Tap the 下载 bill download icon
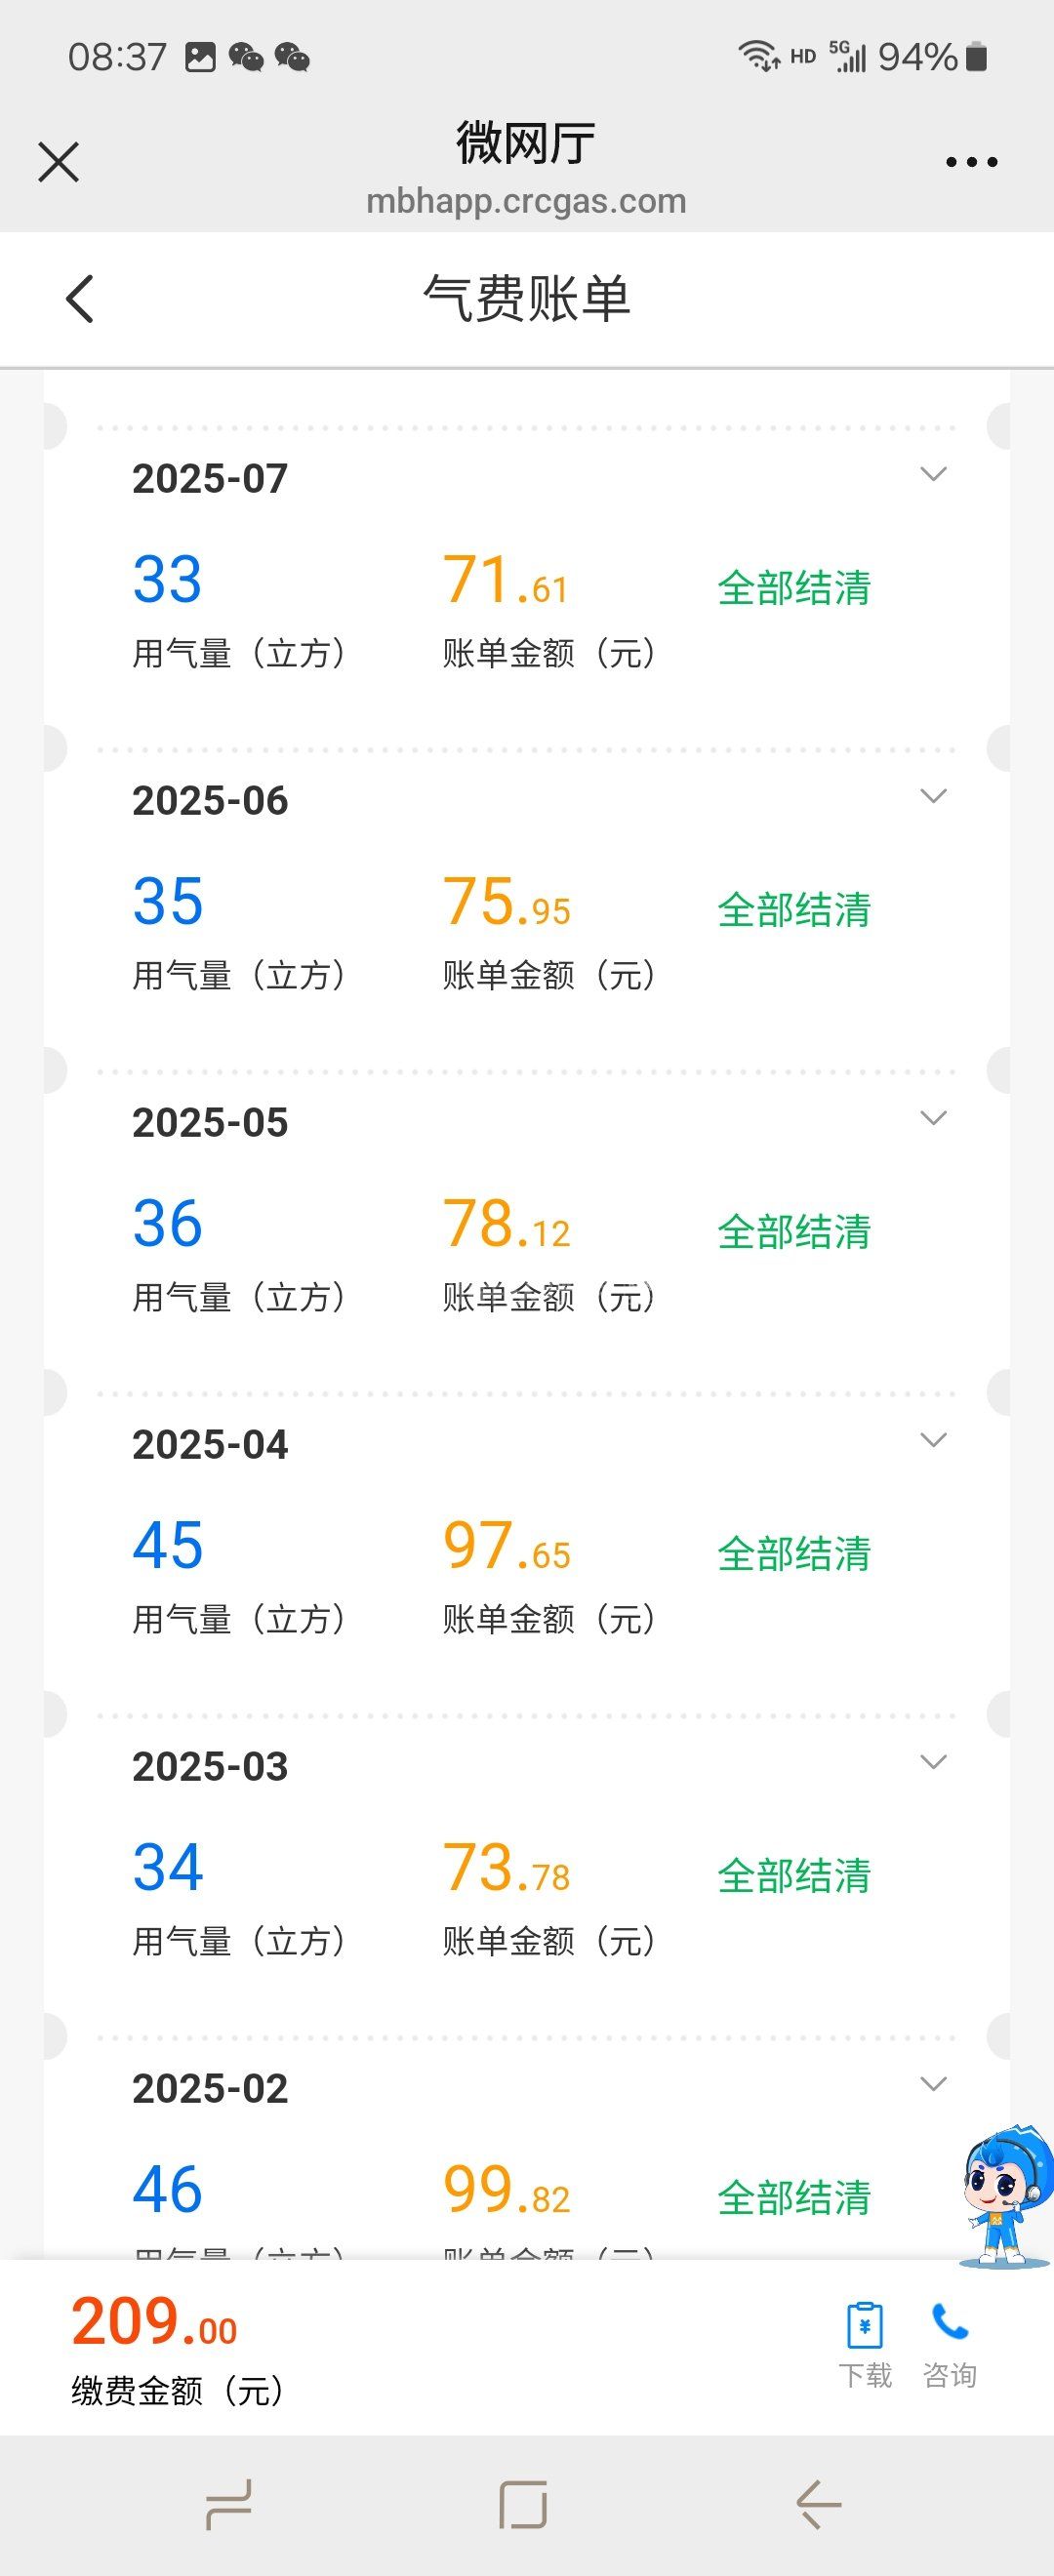 click(865, 2326)
